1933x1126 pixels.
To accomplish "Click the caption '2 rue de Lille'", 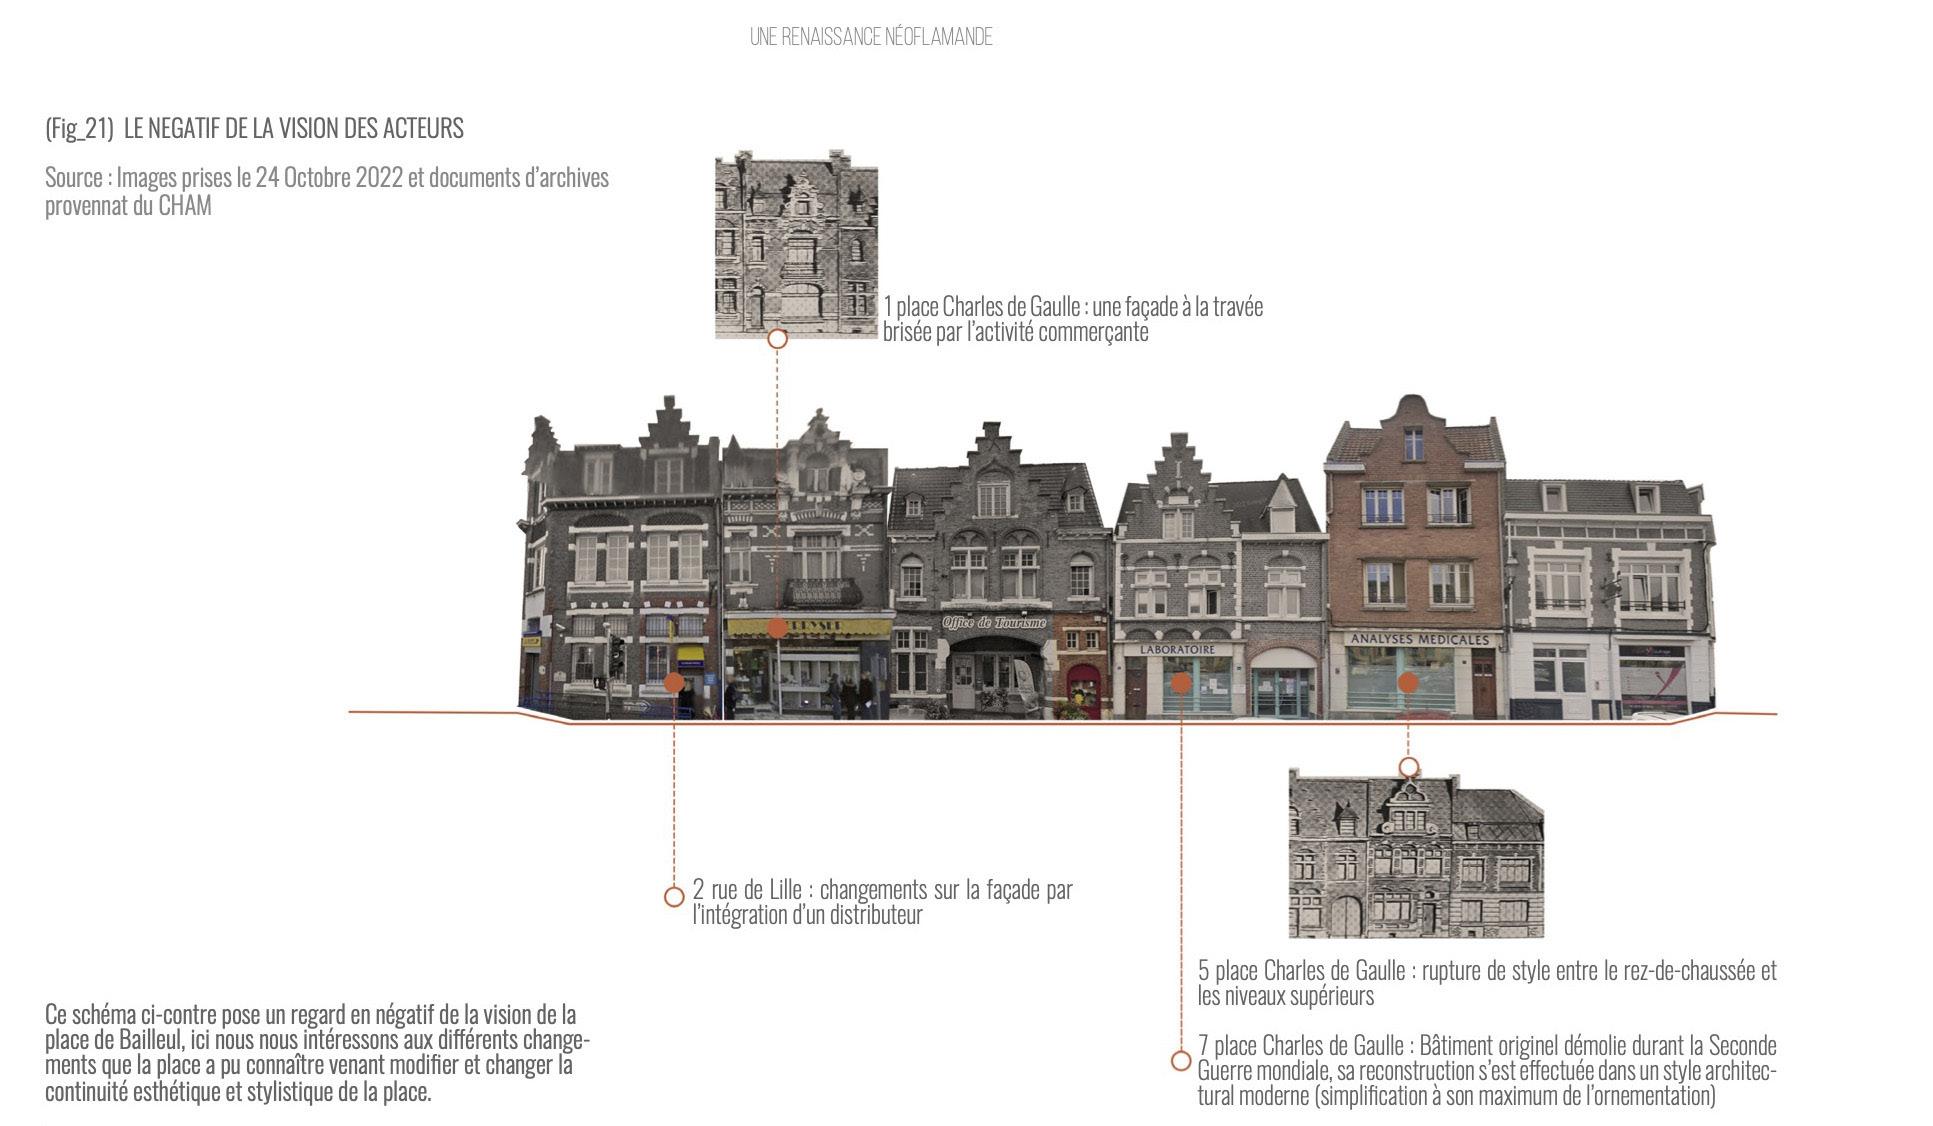I will pyautogui.click(x=882, y=902).
